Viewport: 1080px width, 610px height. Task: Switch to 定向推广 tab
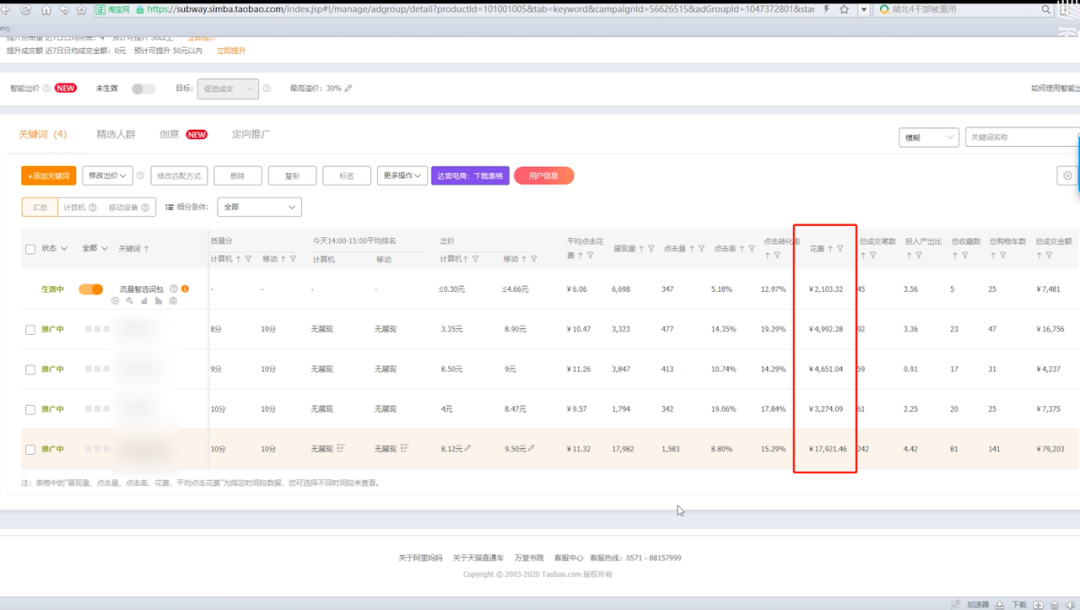pyautogui.click(x=251, y=134)
